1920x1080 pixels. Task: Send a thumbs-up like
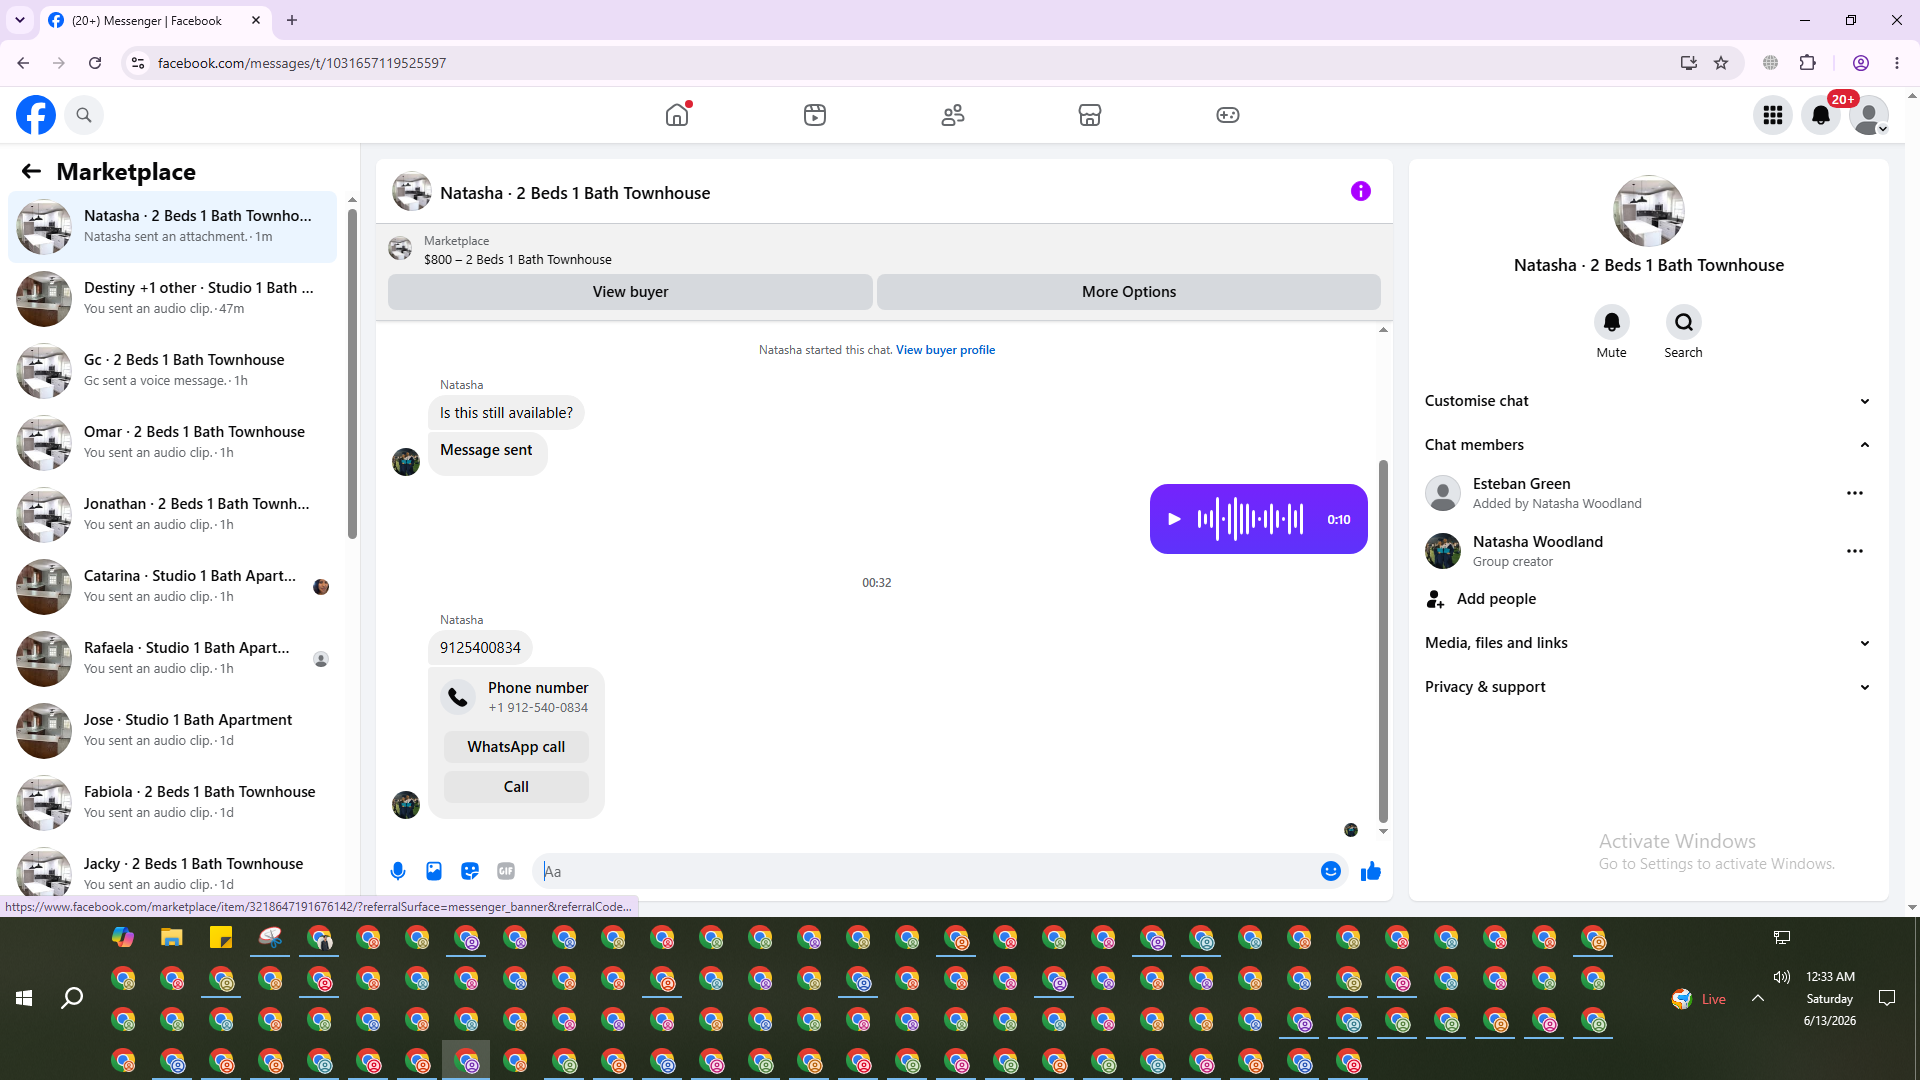point(1371,871)
